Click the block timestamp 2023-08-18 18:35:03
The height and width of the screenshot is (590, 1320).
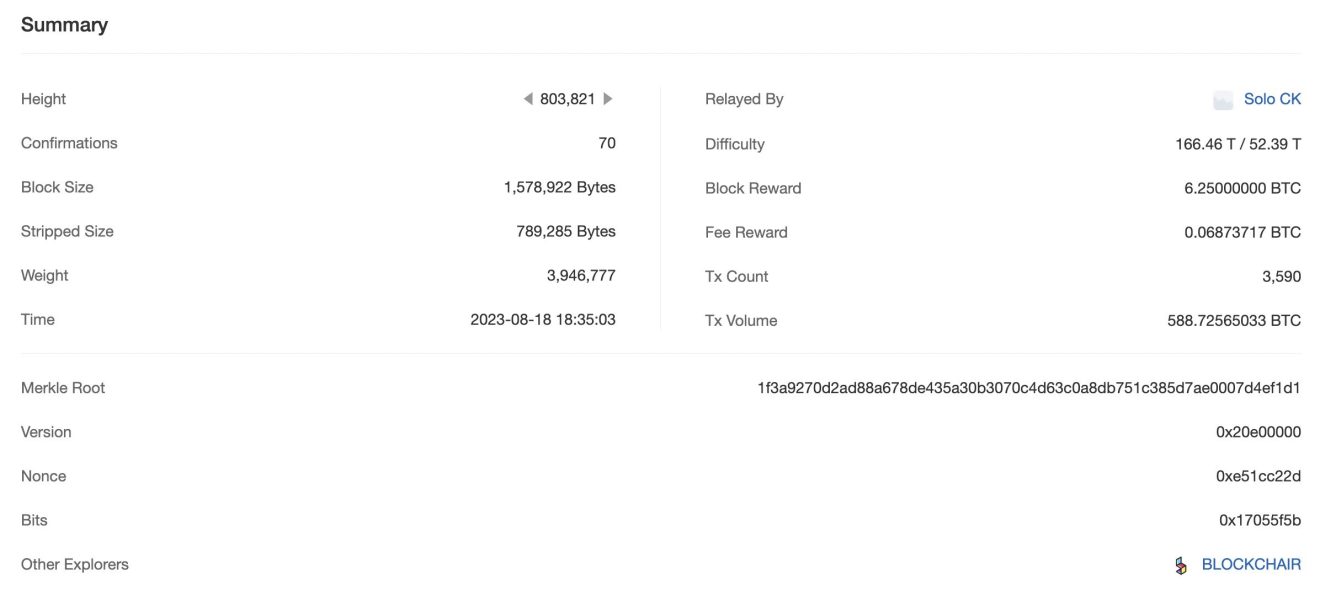(x=542, y=320)
